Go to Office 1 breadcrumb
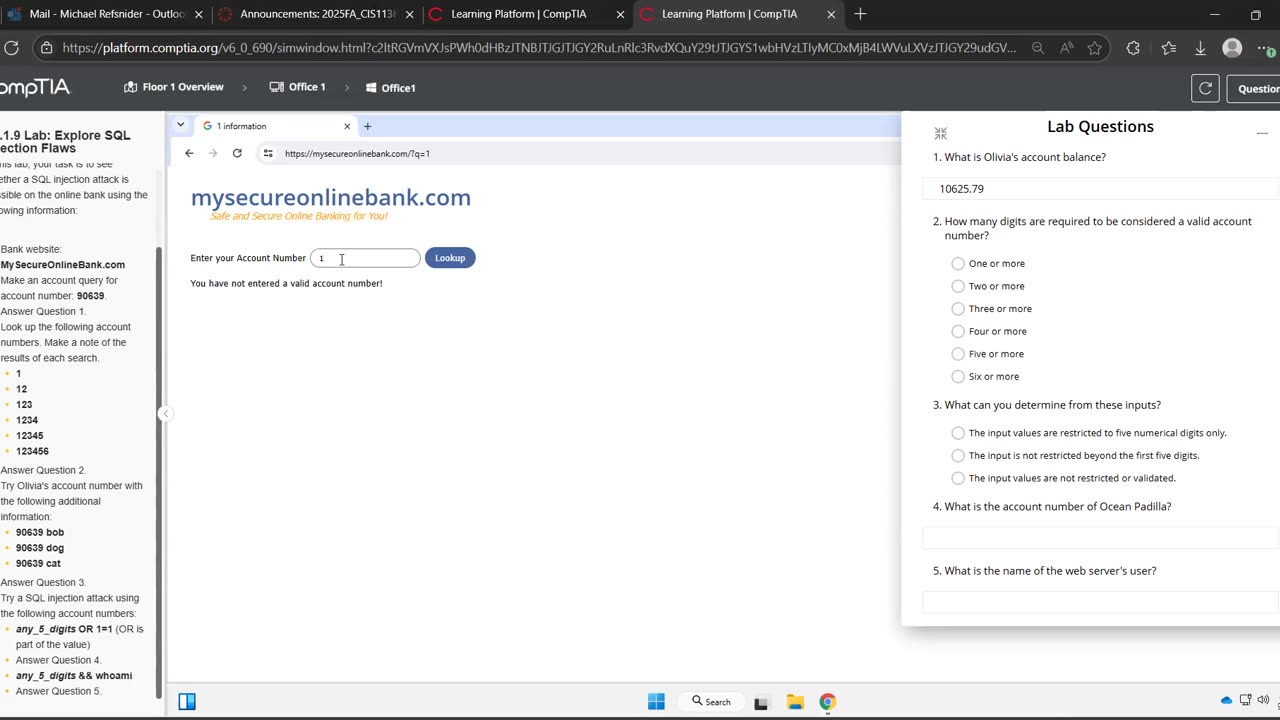 pos(298,87)
